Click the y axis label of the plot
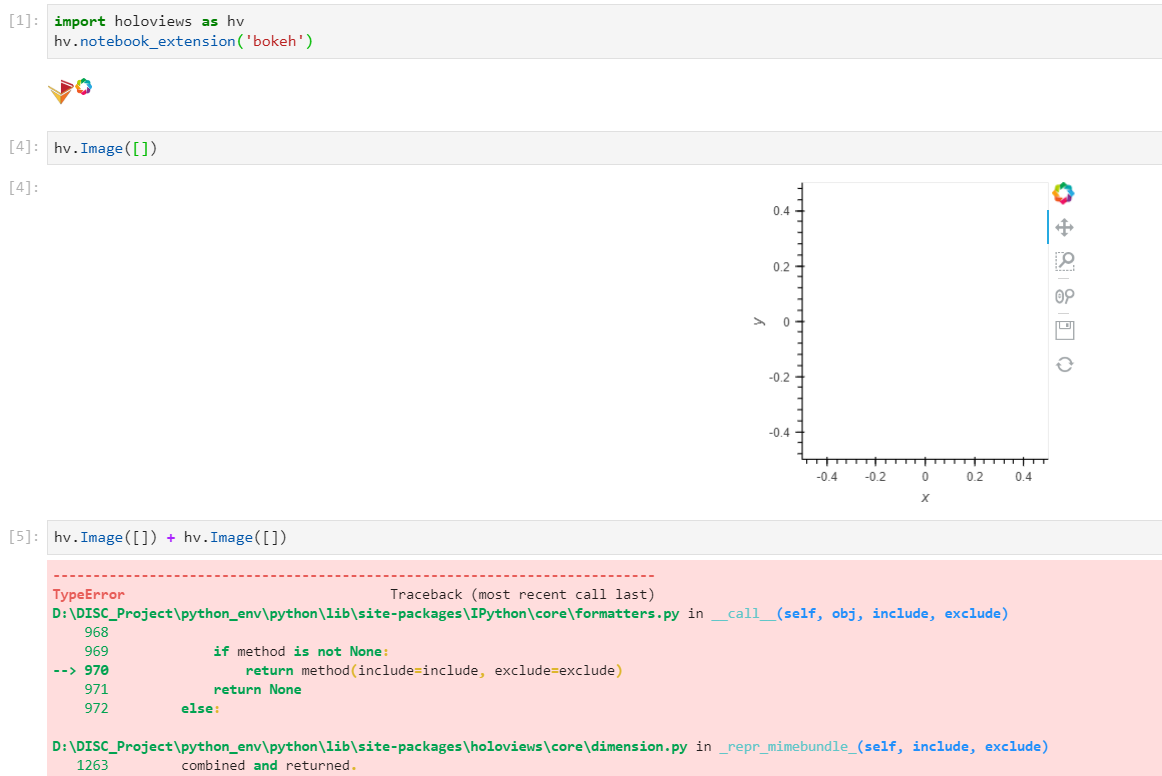1162x776 pixels. point(758,321)
